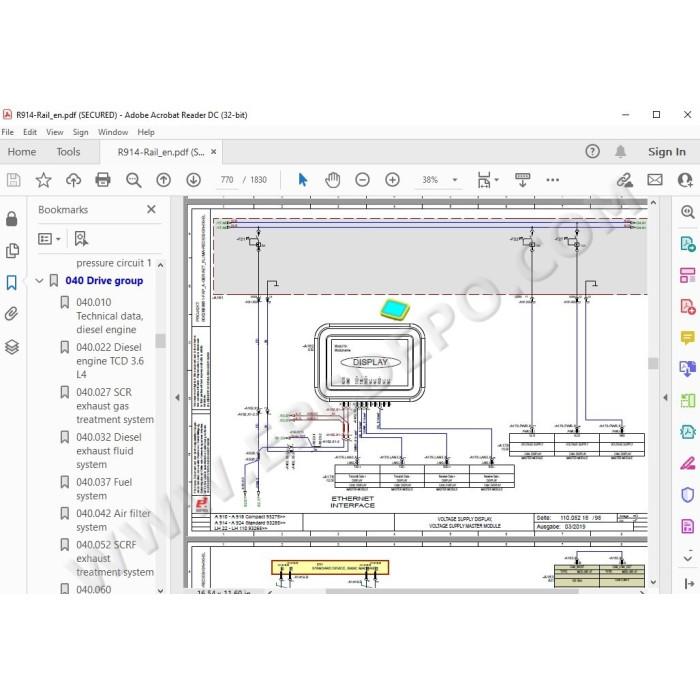The width and height of the screenshot is (700, 700).
Task: Switch to the Tools tab
Action: click(68, 152)
